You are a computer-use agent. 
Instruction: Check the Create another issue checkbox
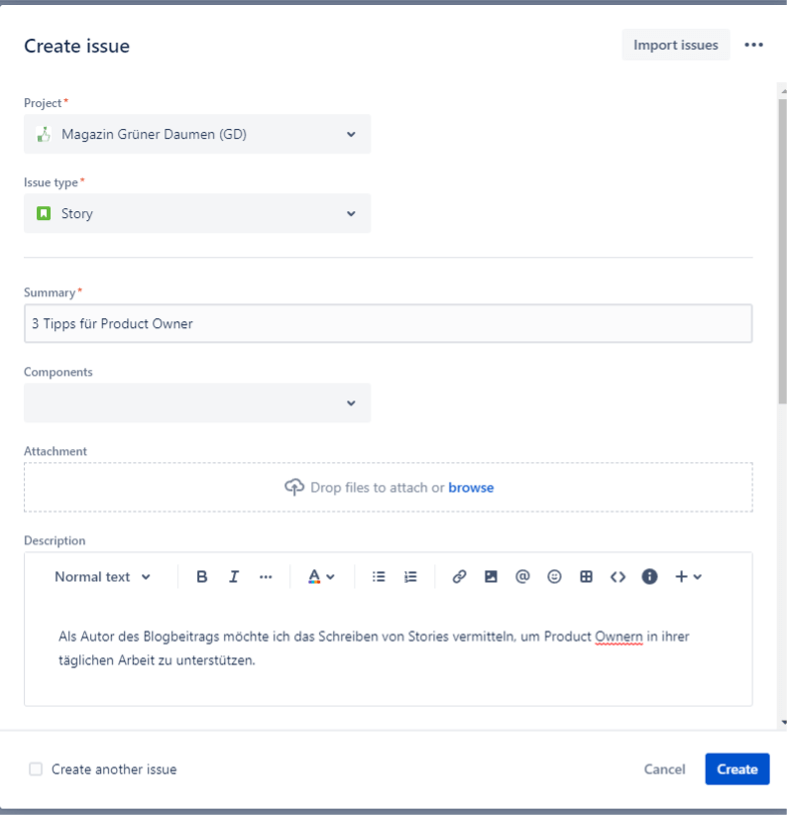34,769
